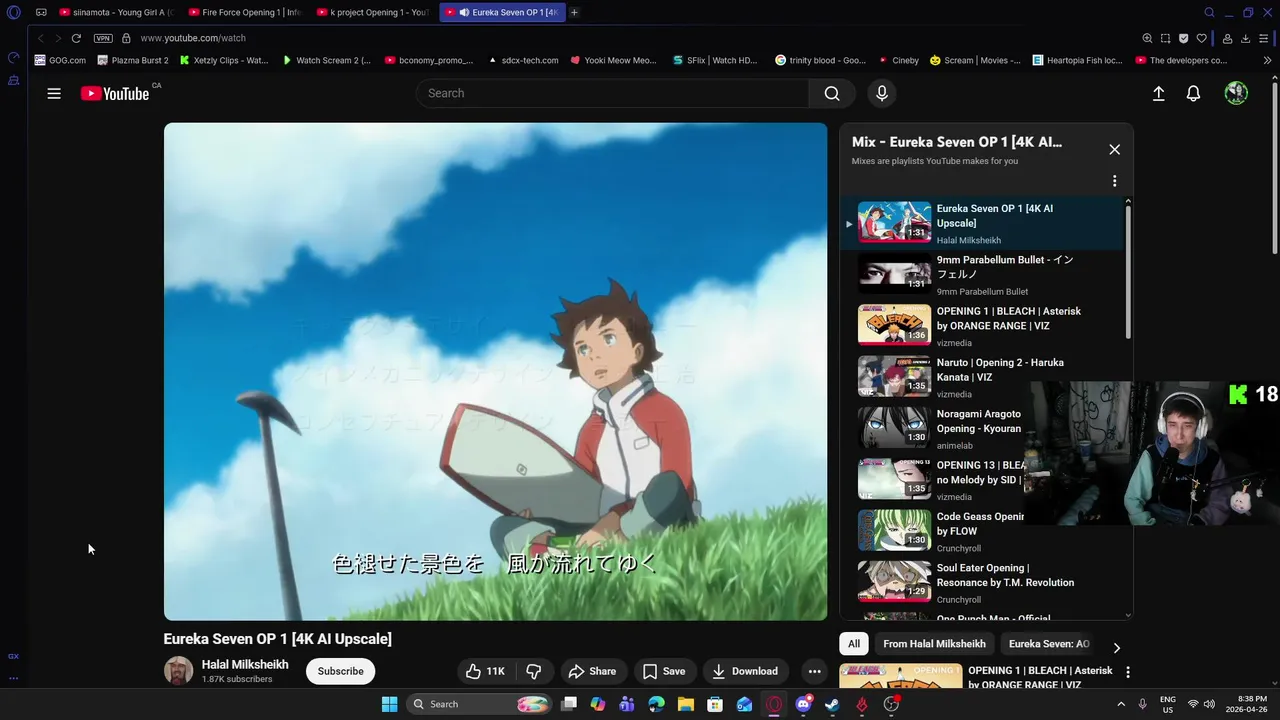Open the taskbar clock and date
This screenshot has height=720, width=1280.
tap(1252, 704)
